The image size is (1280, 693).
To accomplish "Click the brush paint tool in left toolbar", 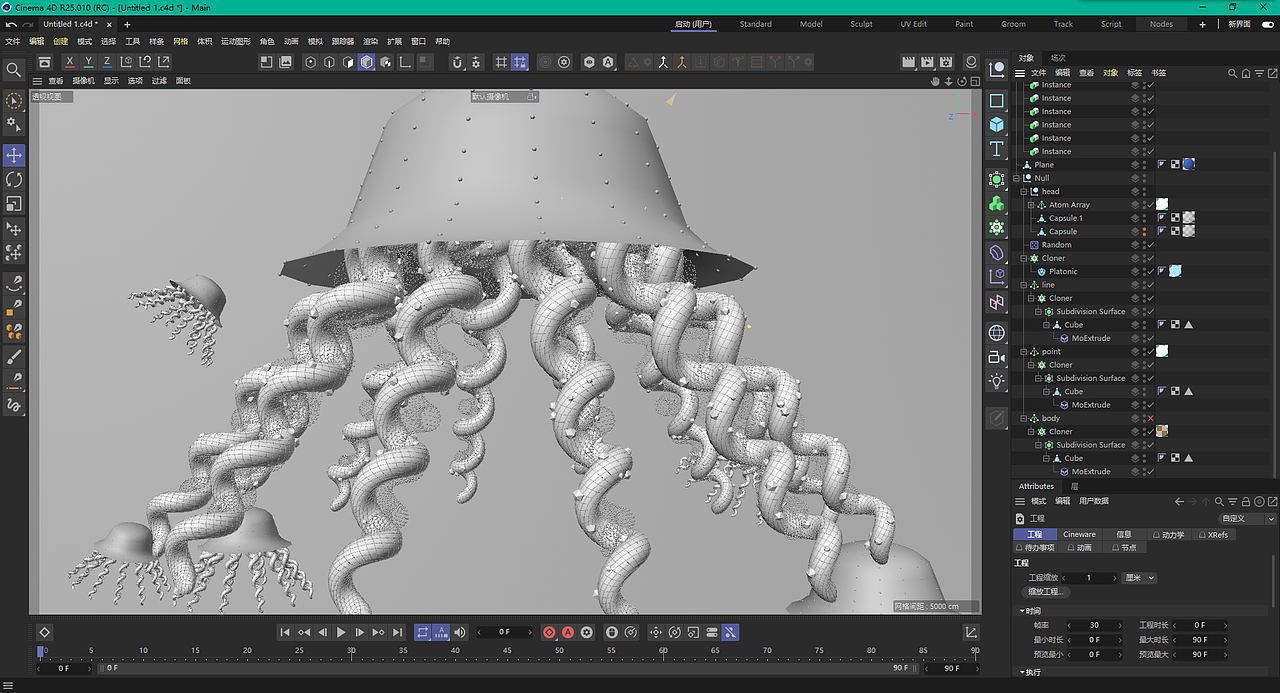I will [x=14, y=357].
